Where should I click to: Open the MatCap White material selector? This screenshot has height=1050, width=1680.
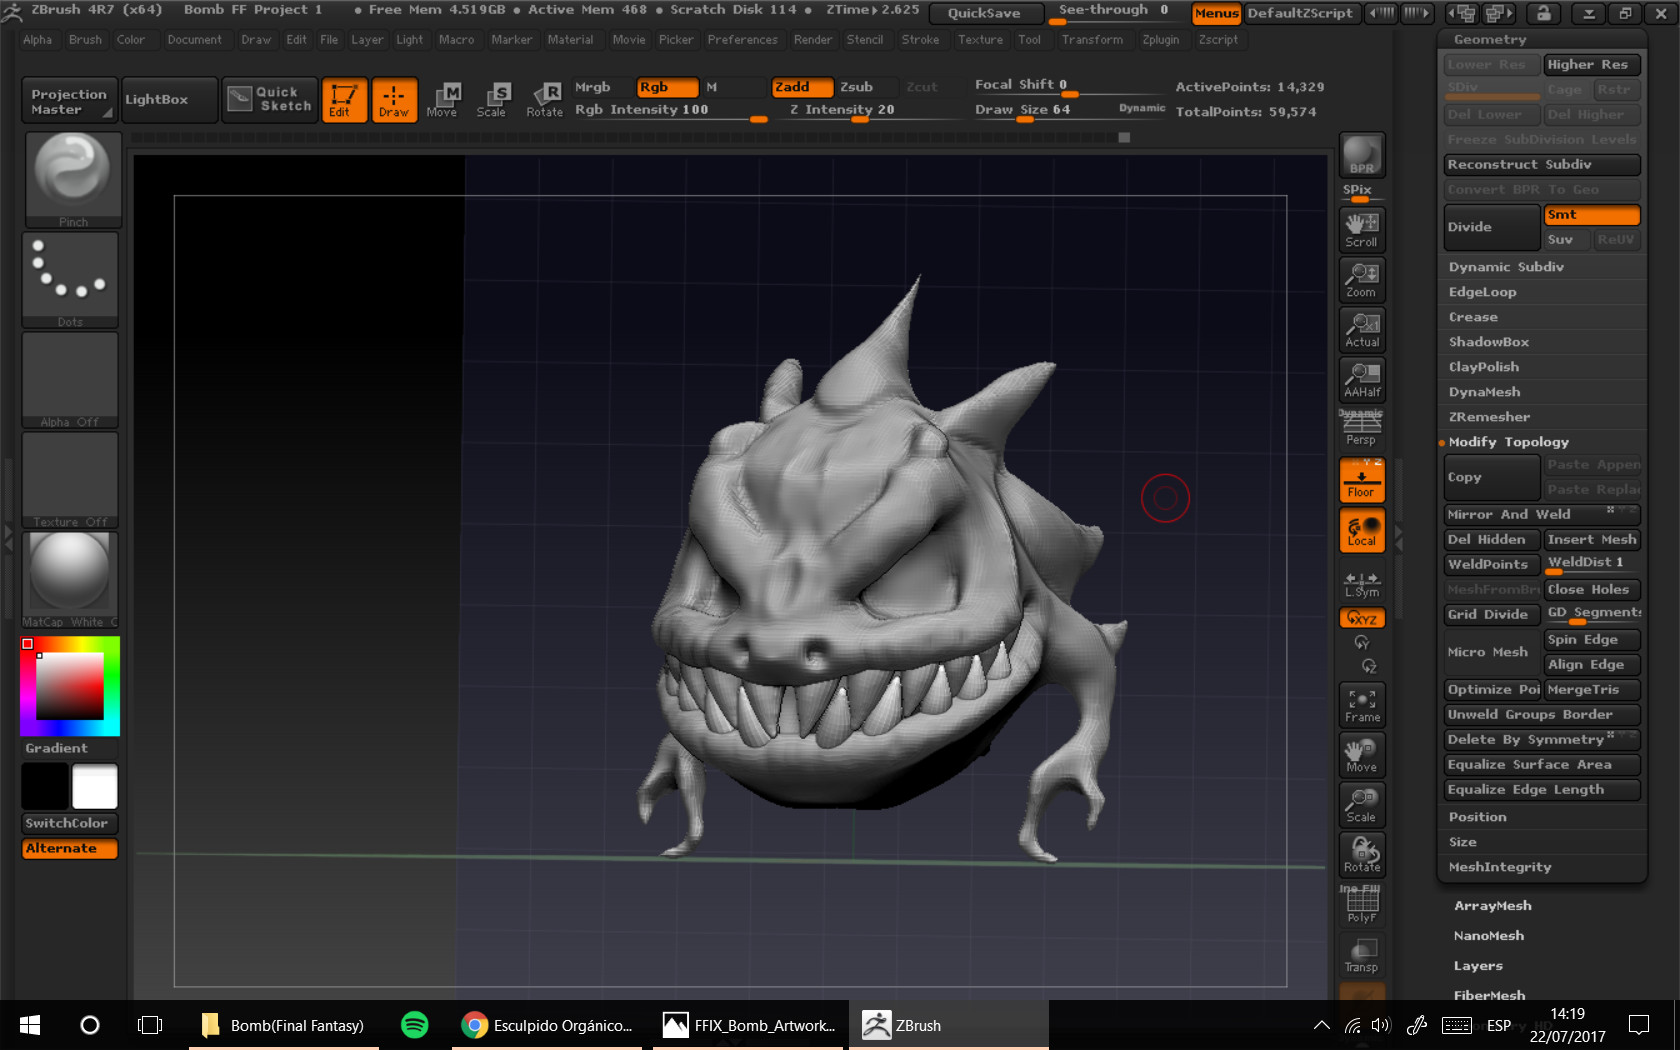pyautogui.click(x=70, y=580)
